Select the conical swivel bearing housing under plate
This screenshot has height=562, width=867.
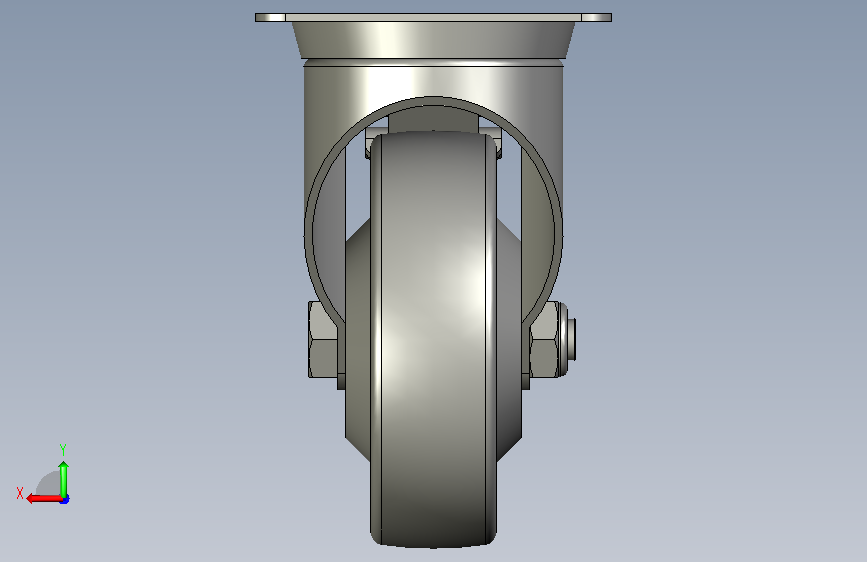[434, 40]
